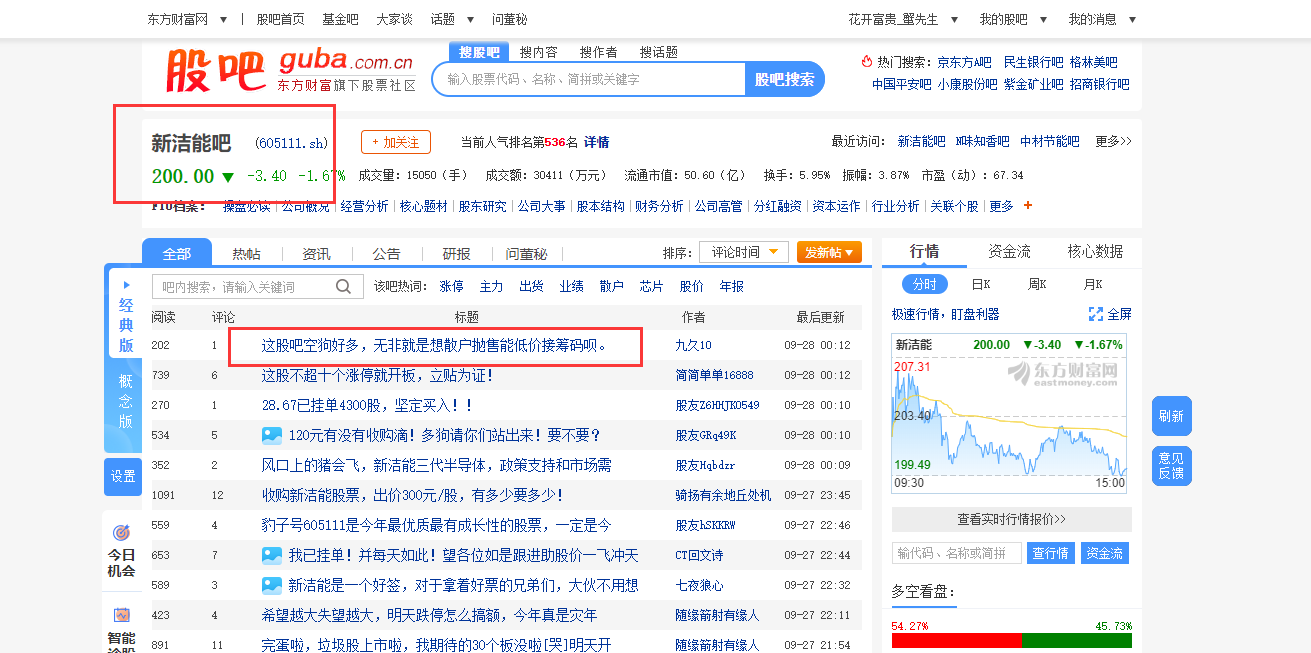Click hot word 芯片
Screen dimensions: 1311x653
click(652, 286)
